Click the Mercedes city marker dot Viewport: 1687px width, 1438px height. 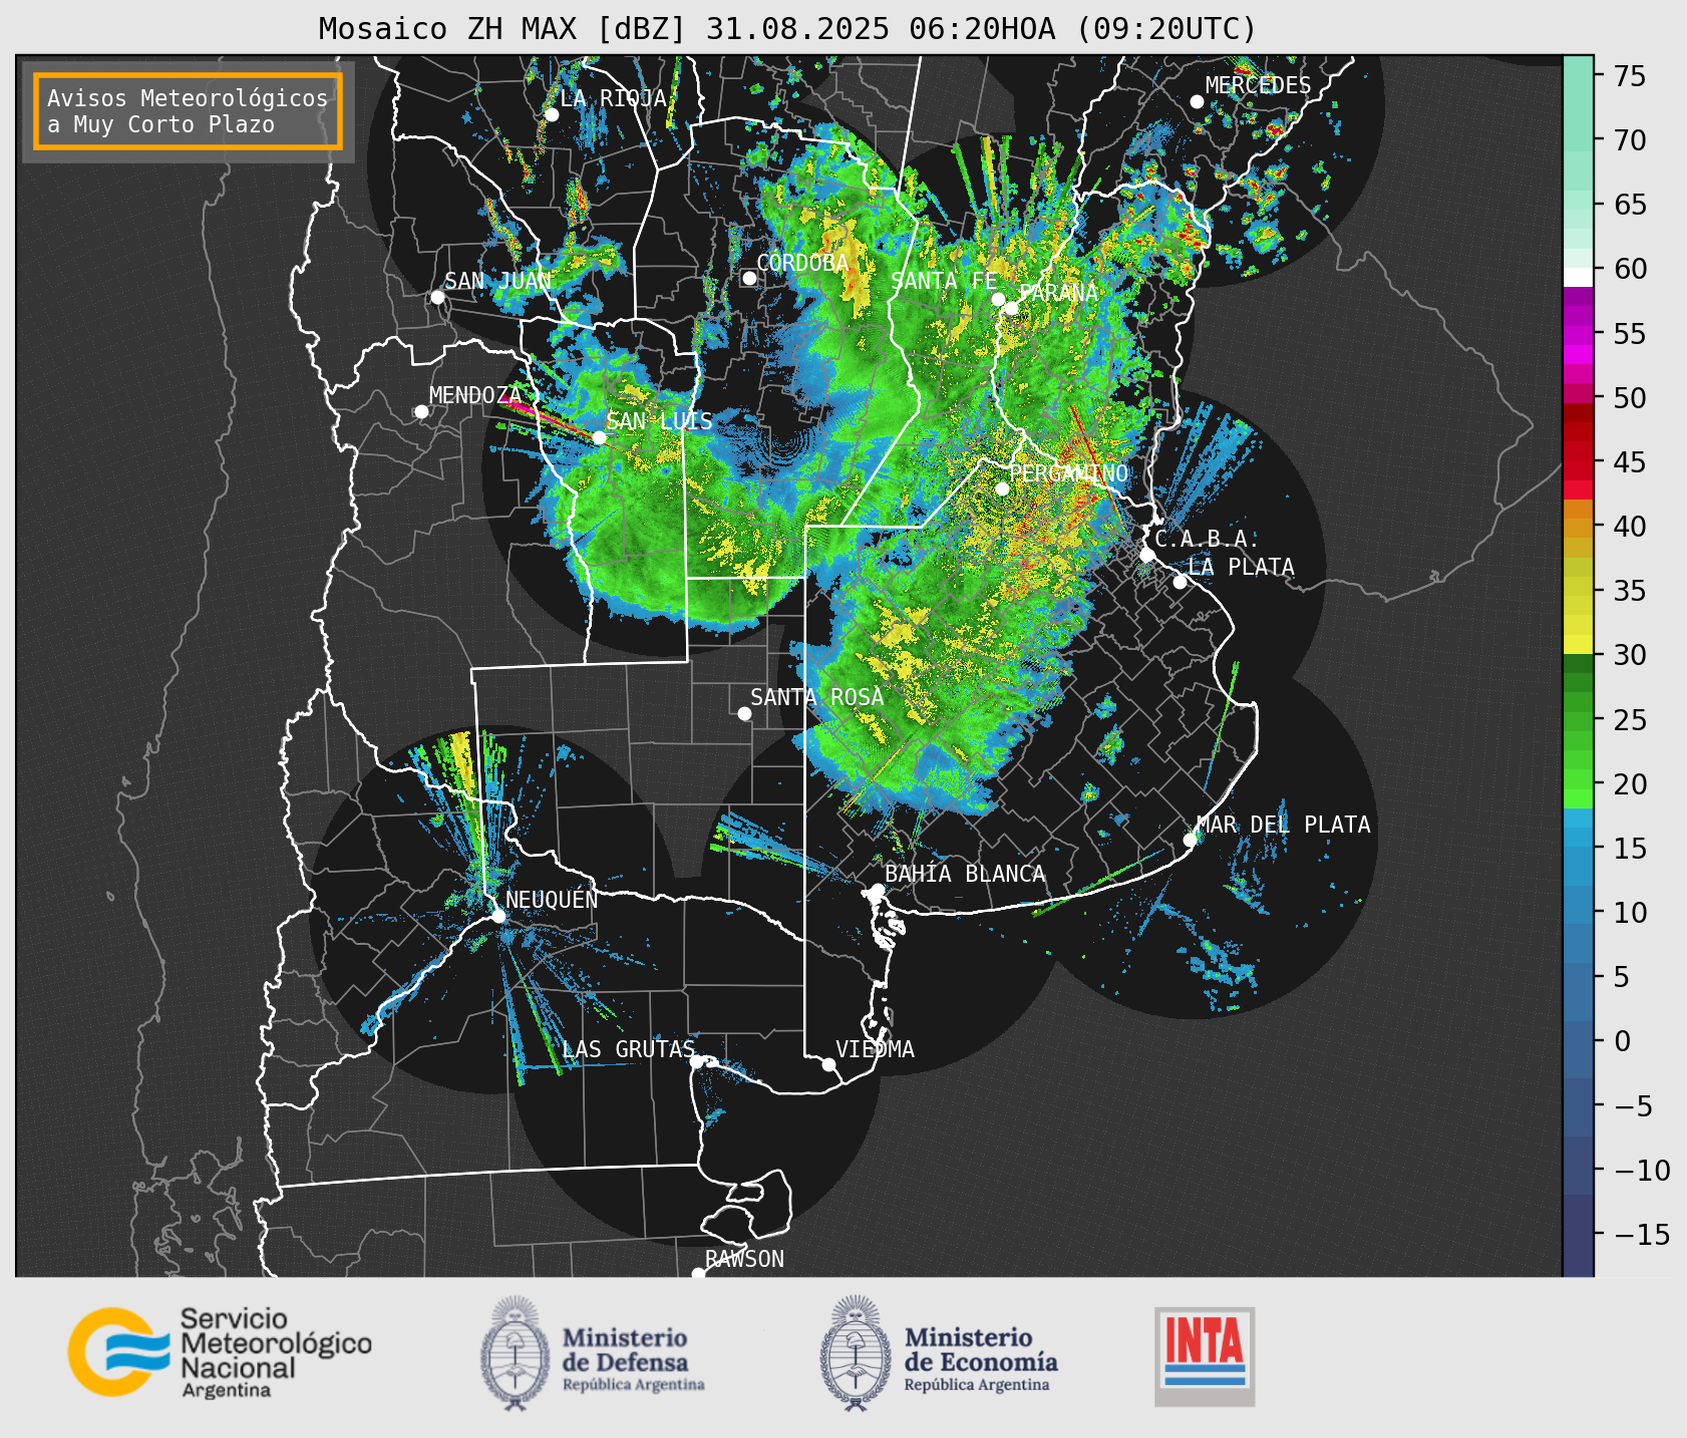coord(1197,102)
